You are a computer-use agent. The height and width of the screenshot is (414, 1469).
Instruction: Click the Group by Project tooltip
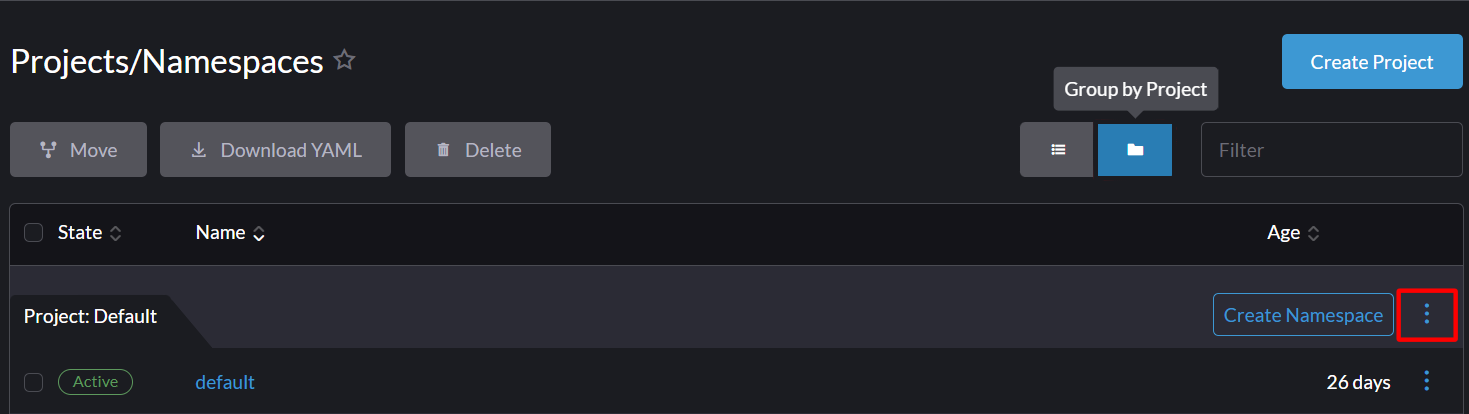(1136, 89)
